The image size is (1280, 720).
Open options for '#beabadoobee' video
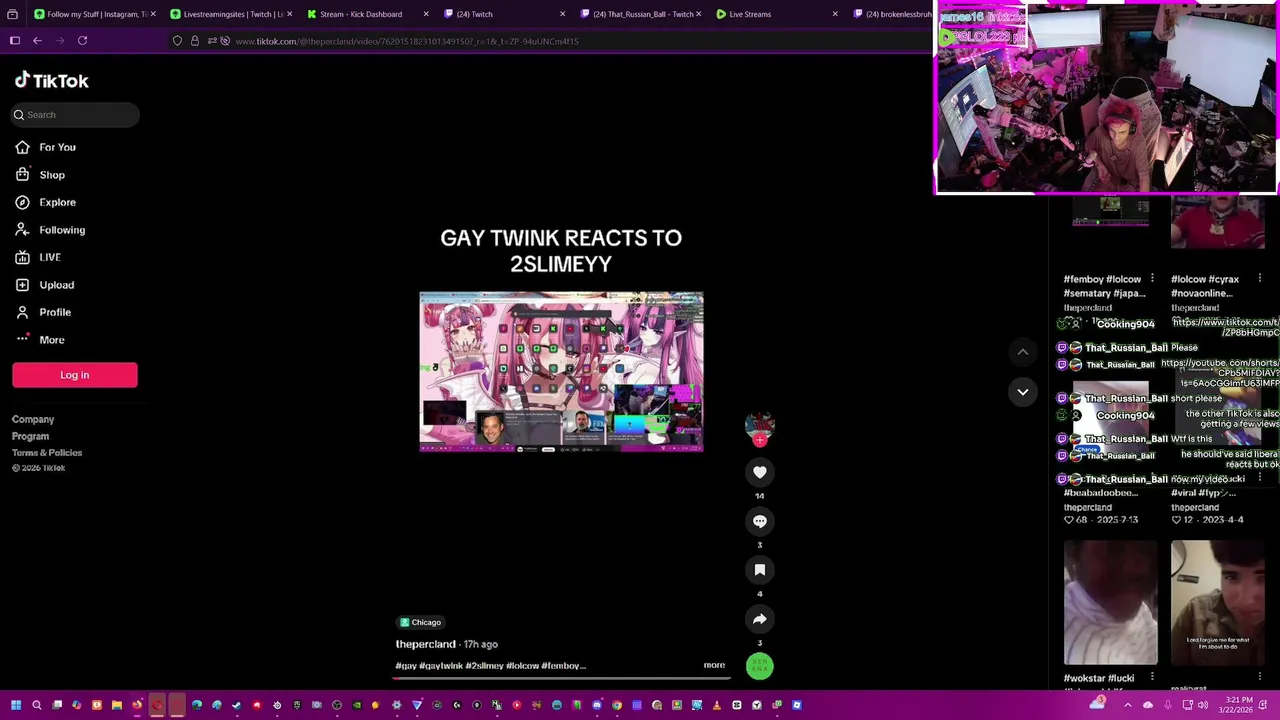tap(1152, 479)
